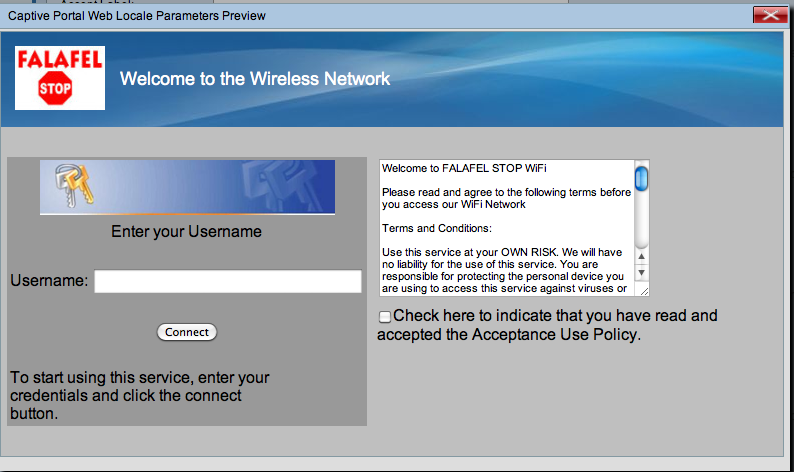The width and height of the screenshot is (794, 472).
Task: Click the FALAFEL STOP logo
Action: click(x=60, y=78)
